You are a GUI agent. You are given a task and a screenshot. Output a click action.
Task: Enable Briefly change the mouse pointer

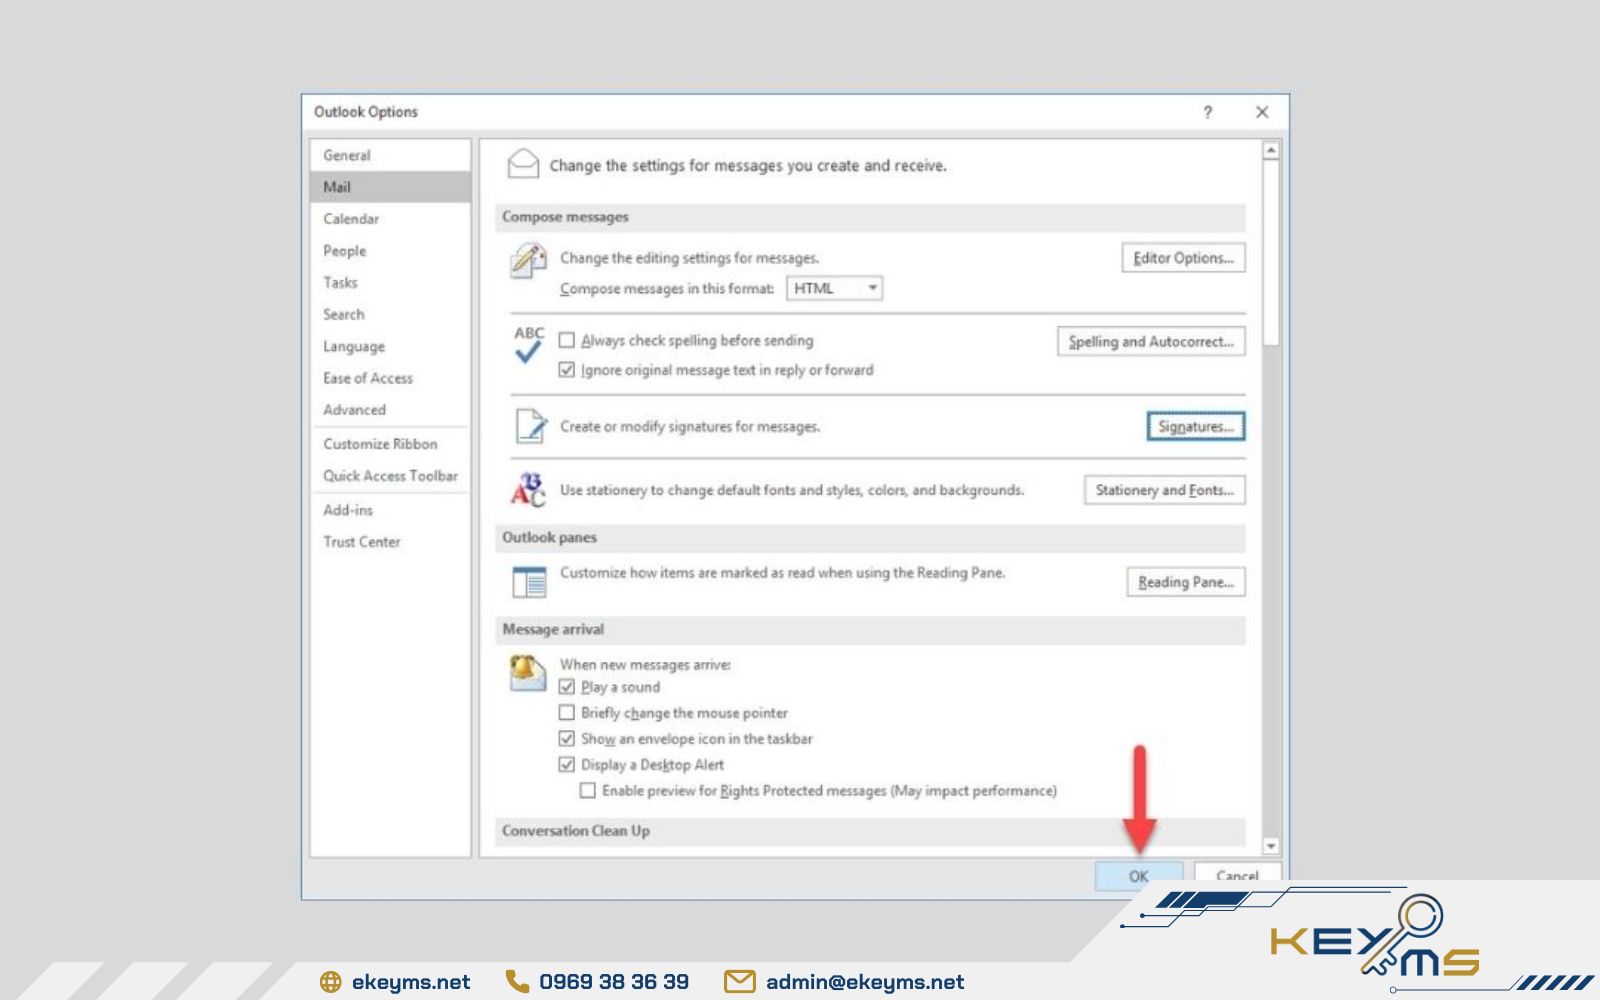[x=567, y=713]
